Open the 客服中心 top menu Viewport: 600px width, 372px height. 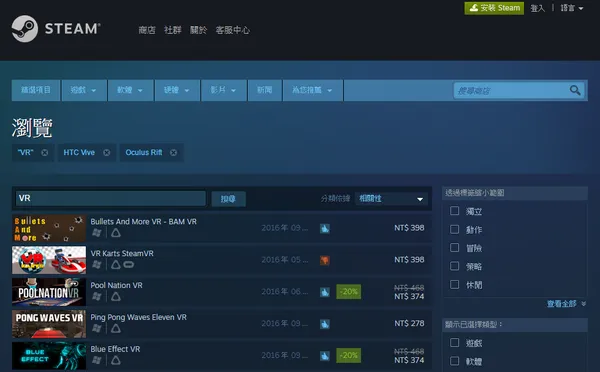(233, 30)
